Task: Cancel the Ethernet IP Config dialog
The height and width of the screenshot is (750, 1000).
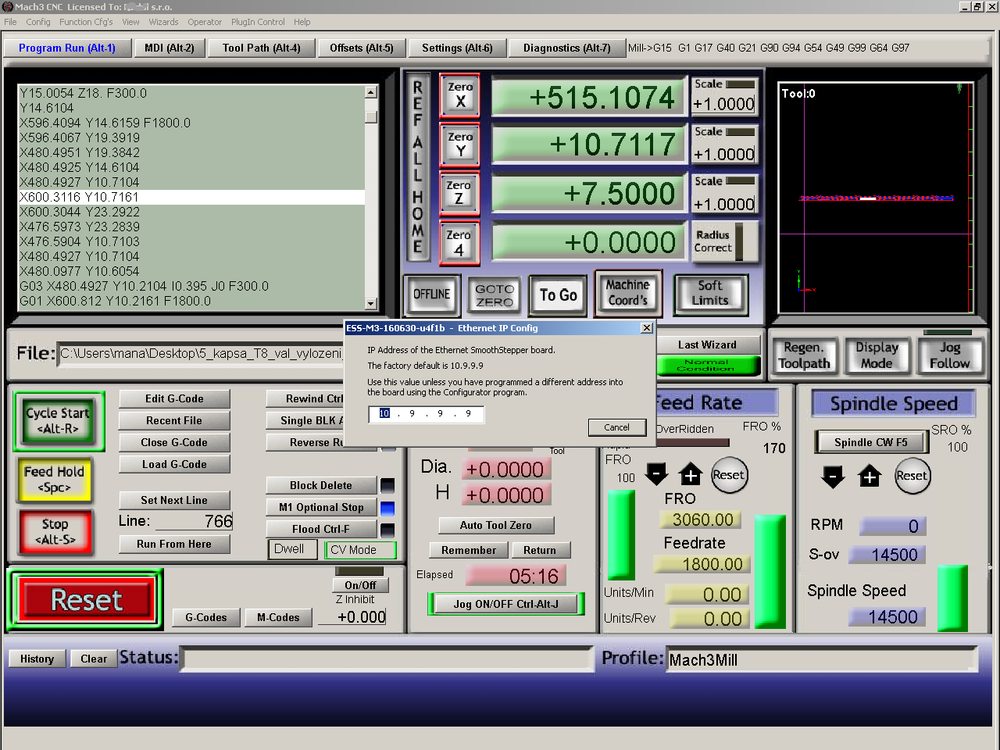Action: 617,427
